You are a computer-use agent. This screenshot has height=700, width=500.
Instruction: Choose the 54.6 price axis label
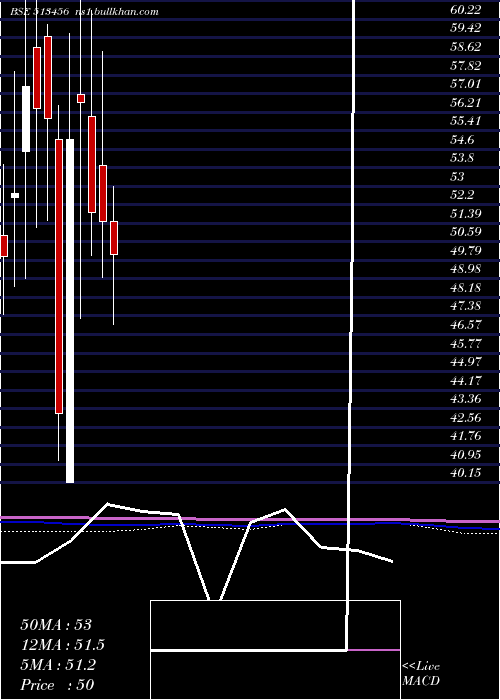tap(462, 140)
